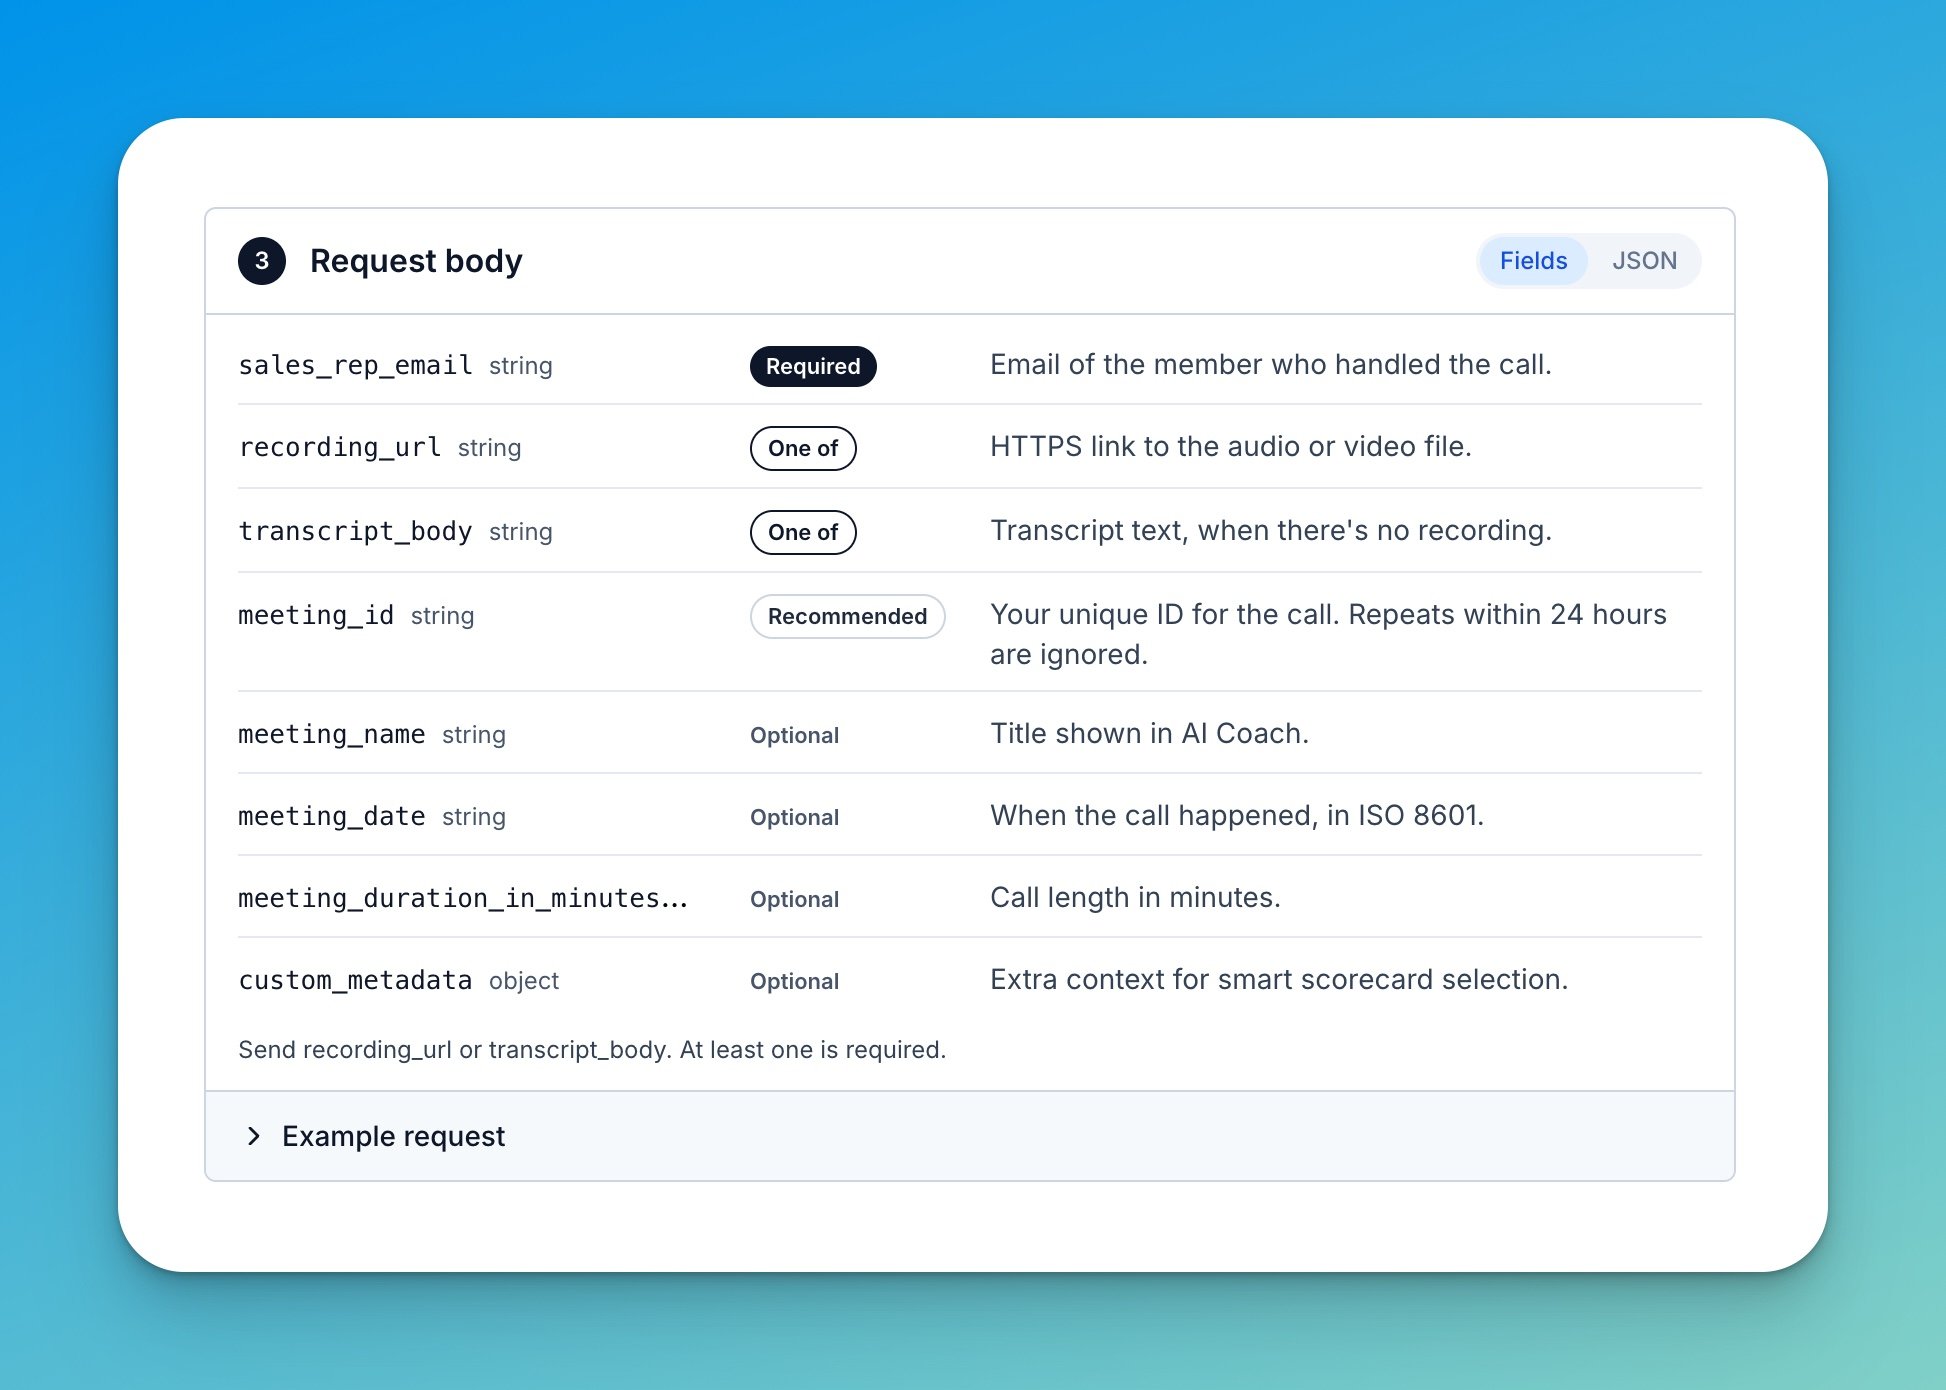Select the sales_rep_email field name
Screen dimensions: 1946x1390
(355, 365)
